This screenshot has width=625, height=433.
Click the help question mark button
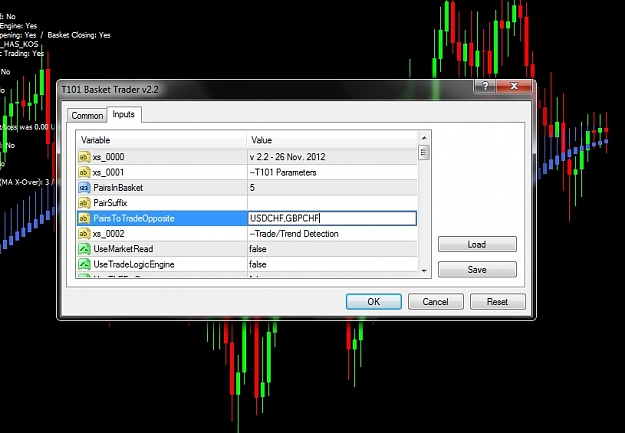tap(485, 86)
